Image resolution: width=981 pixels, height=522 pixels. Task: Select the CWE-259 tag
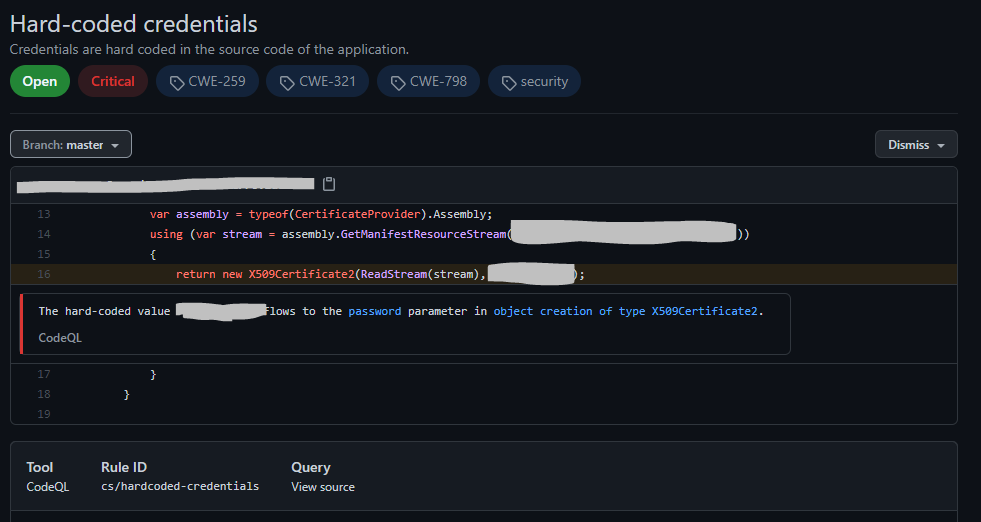pyautogui.click(x=207, y=81)
